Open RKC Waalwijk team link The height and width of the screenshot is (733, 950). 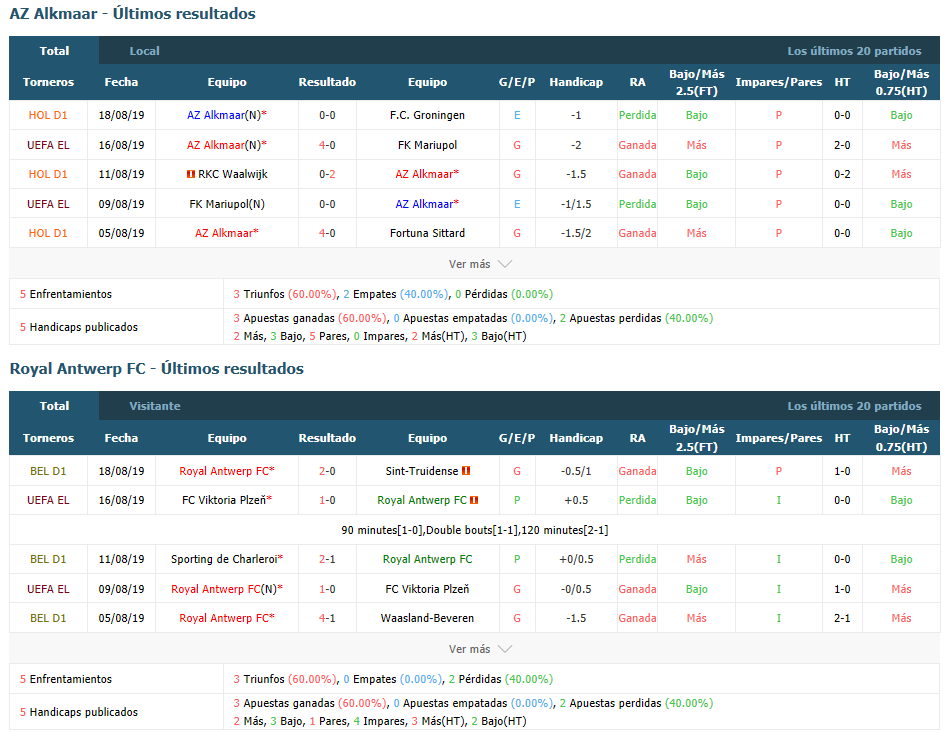(x=233, y=174)
